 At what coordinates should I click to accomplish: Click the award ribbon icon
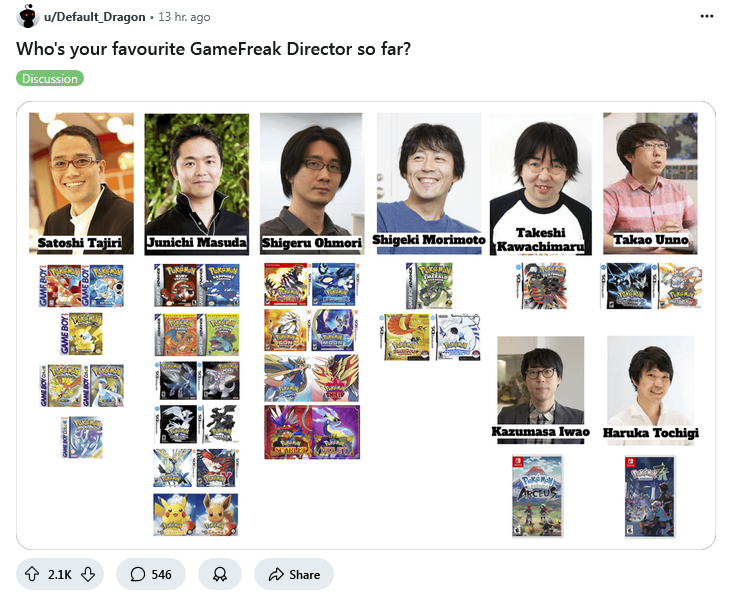tap(220, 574)
